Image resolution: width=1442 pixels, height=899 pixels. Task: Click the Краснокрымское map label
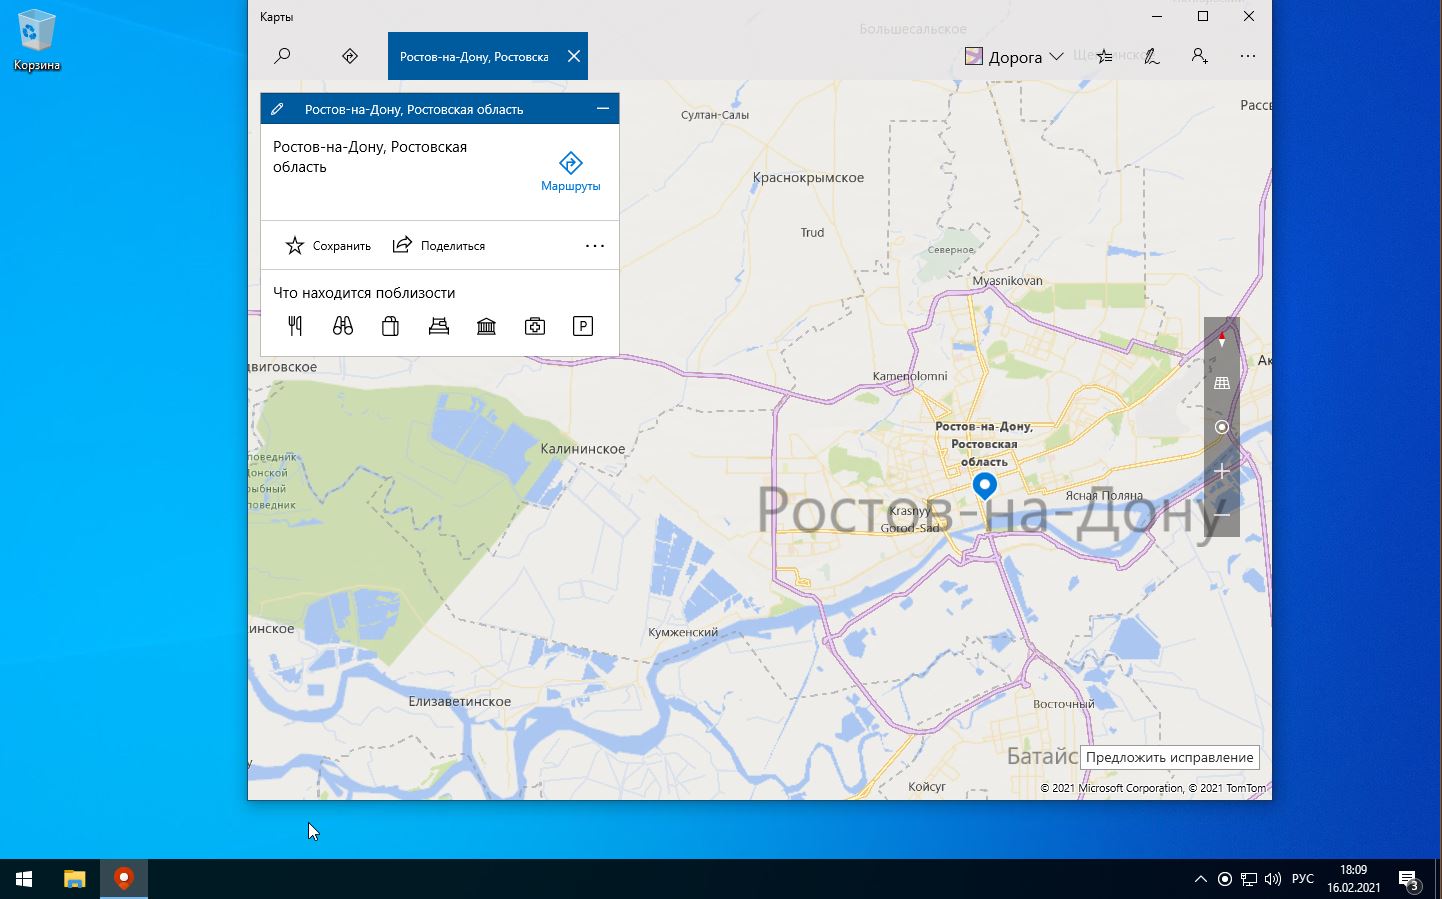point(808,178)
